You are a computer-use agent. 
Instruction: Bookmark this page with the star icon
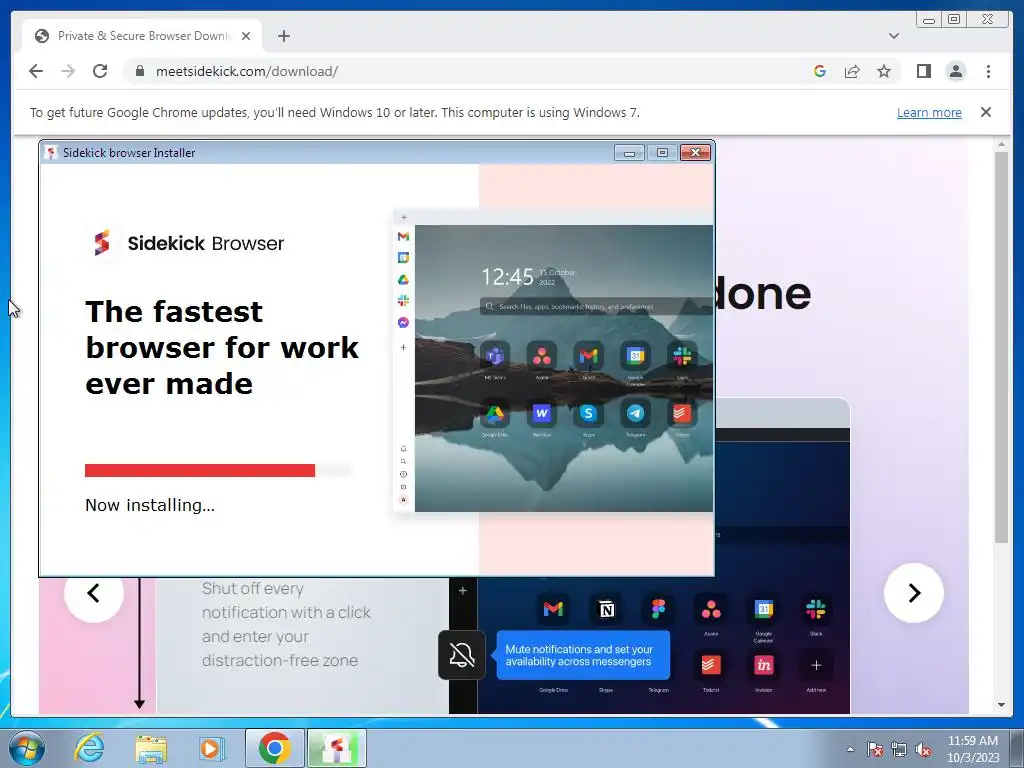884,71
